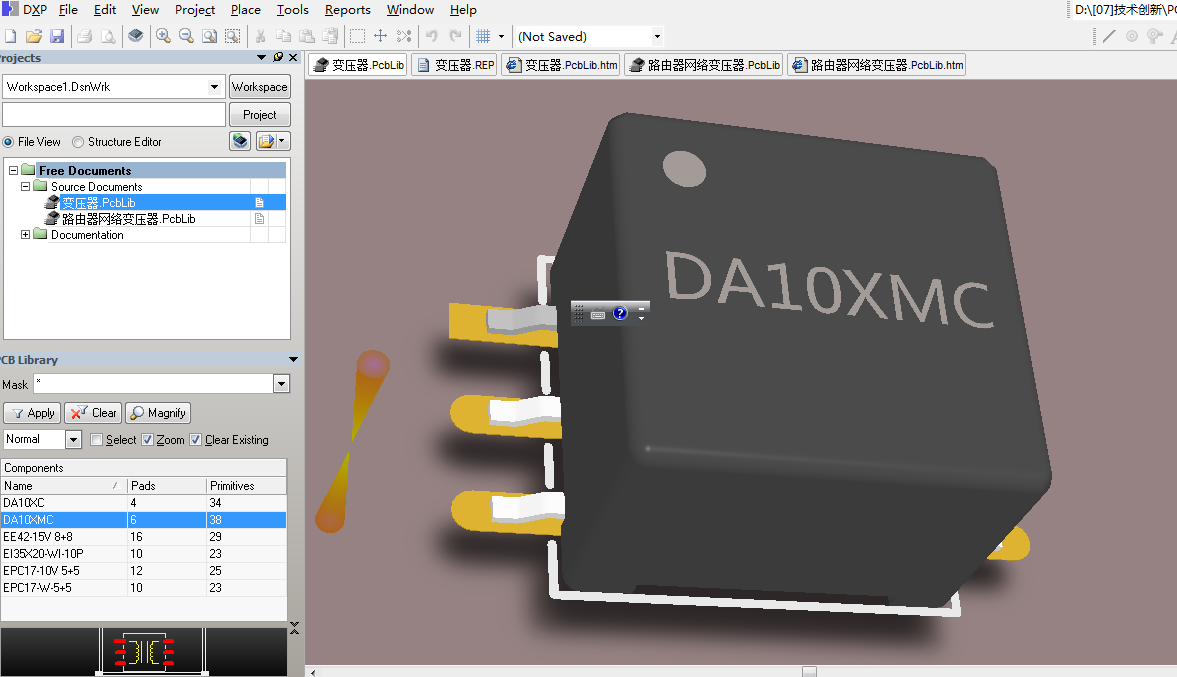
Task: Sort components by Name column header
Action: (x=63, y=486)
